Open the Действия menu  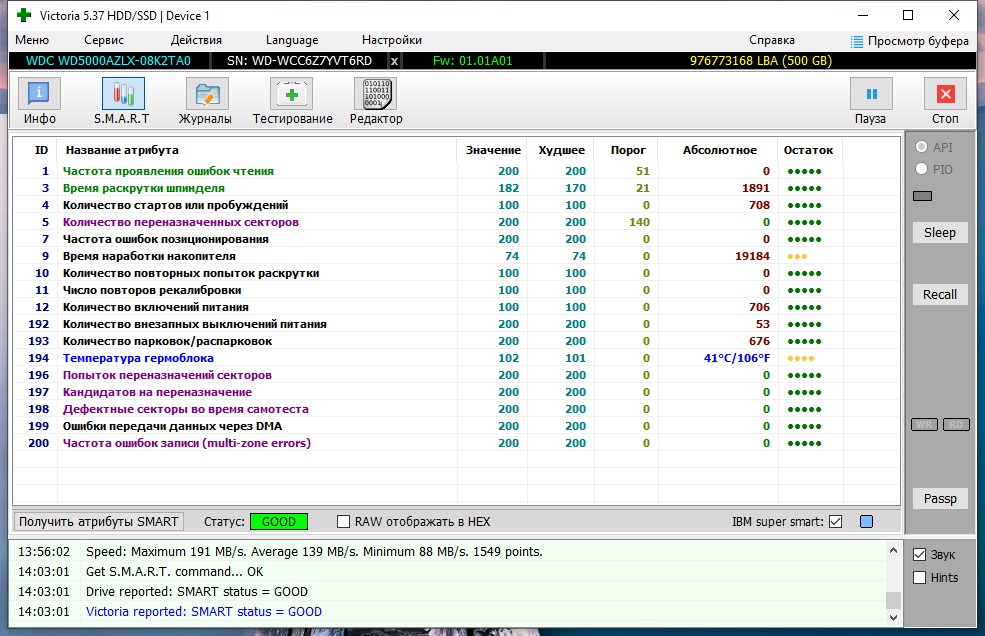(x=196, y=40)
